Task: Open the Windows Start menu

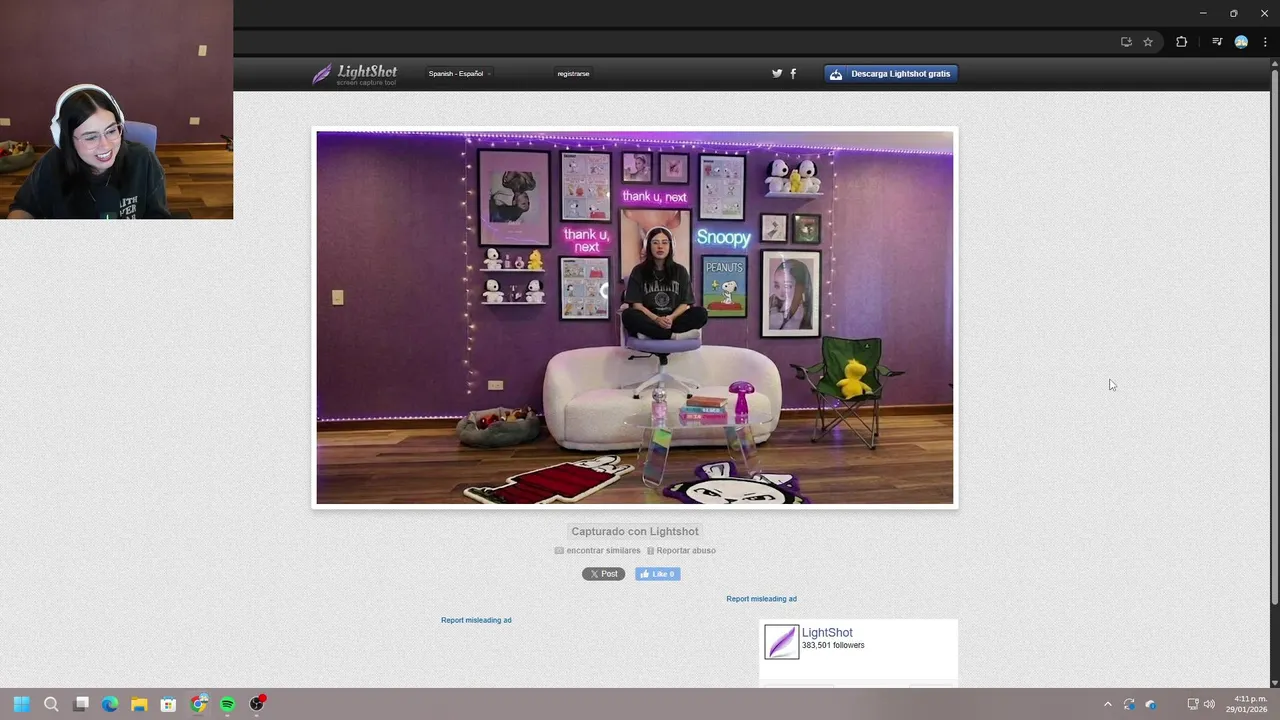Action: coord(21,704)
